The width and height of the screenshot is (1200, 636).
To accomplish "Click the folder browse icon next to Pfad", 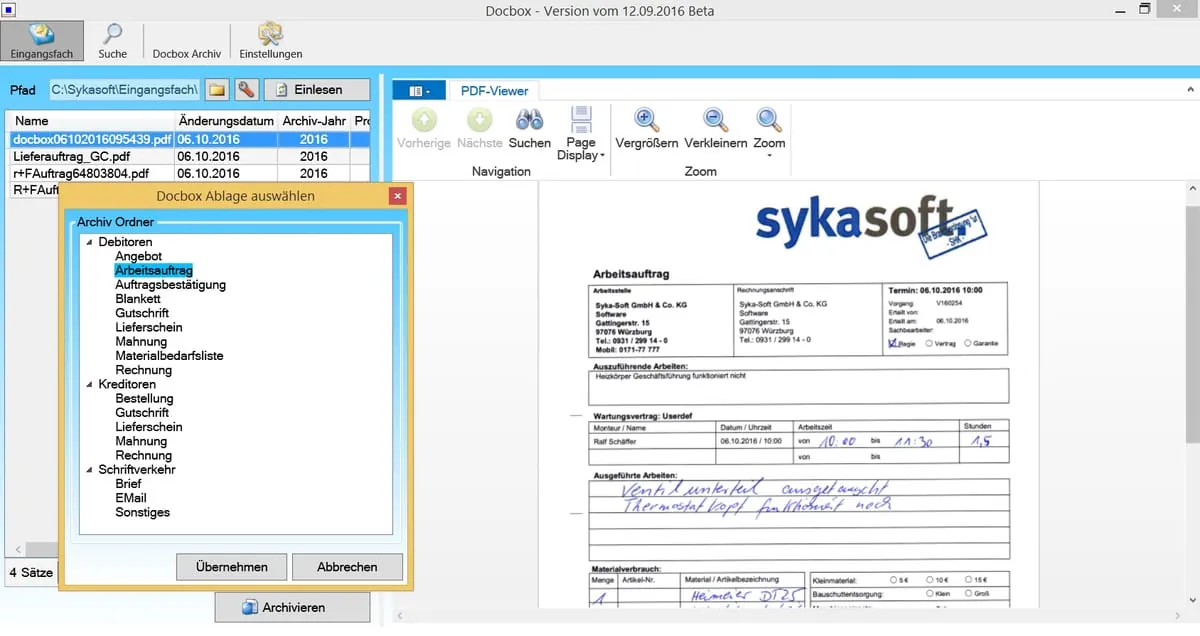I will [x=217, y=90].
